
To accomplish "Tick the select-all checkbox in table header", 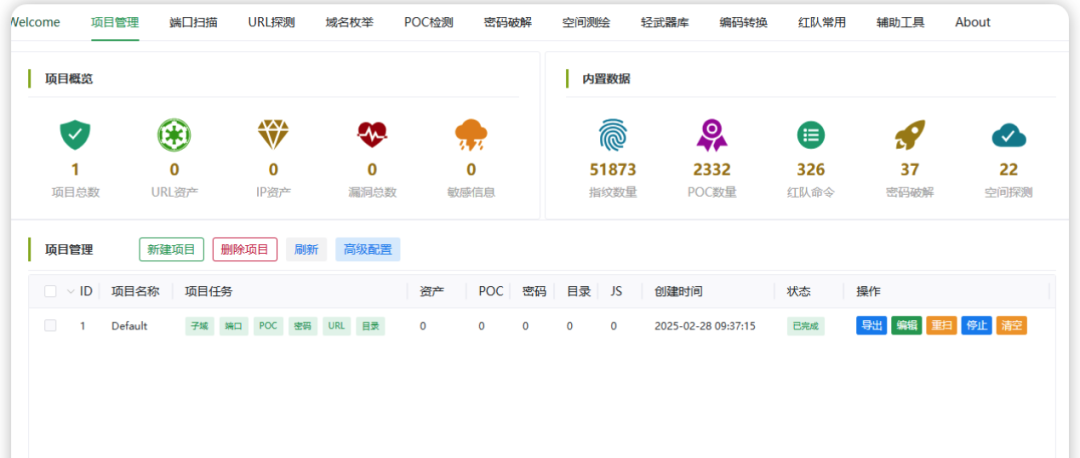I will click(50, 291).
